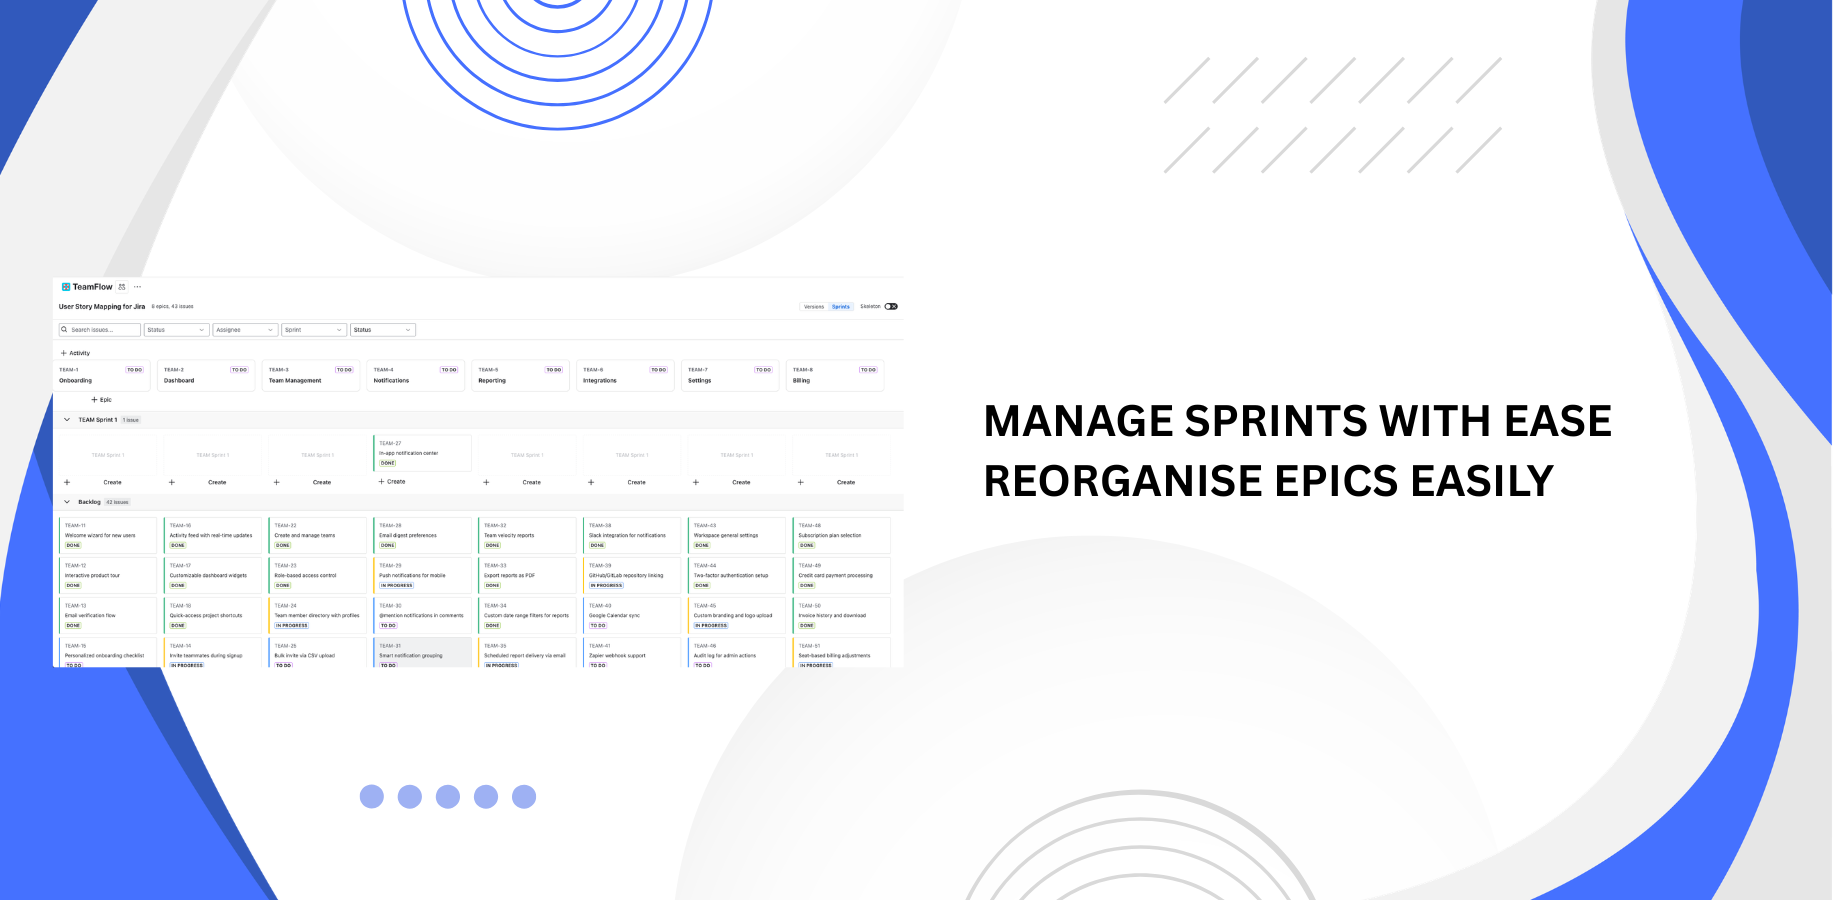Viewport: 1840px width, 900px height.
Task: Add a new Epic
Action: 102,400
